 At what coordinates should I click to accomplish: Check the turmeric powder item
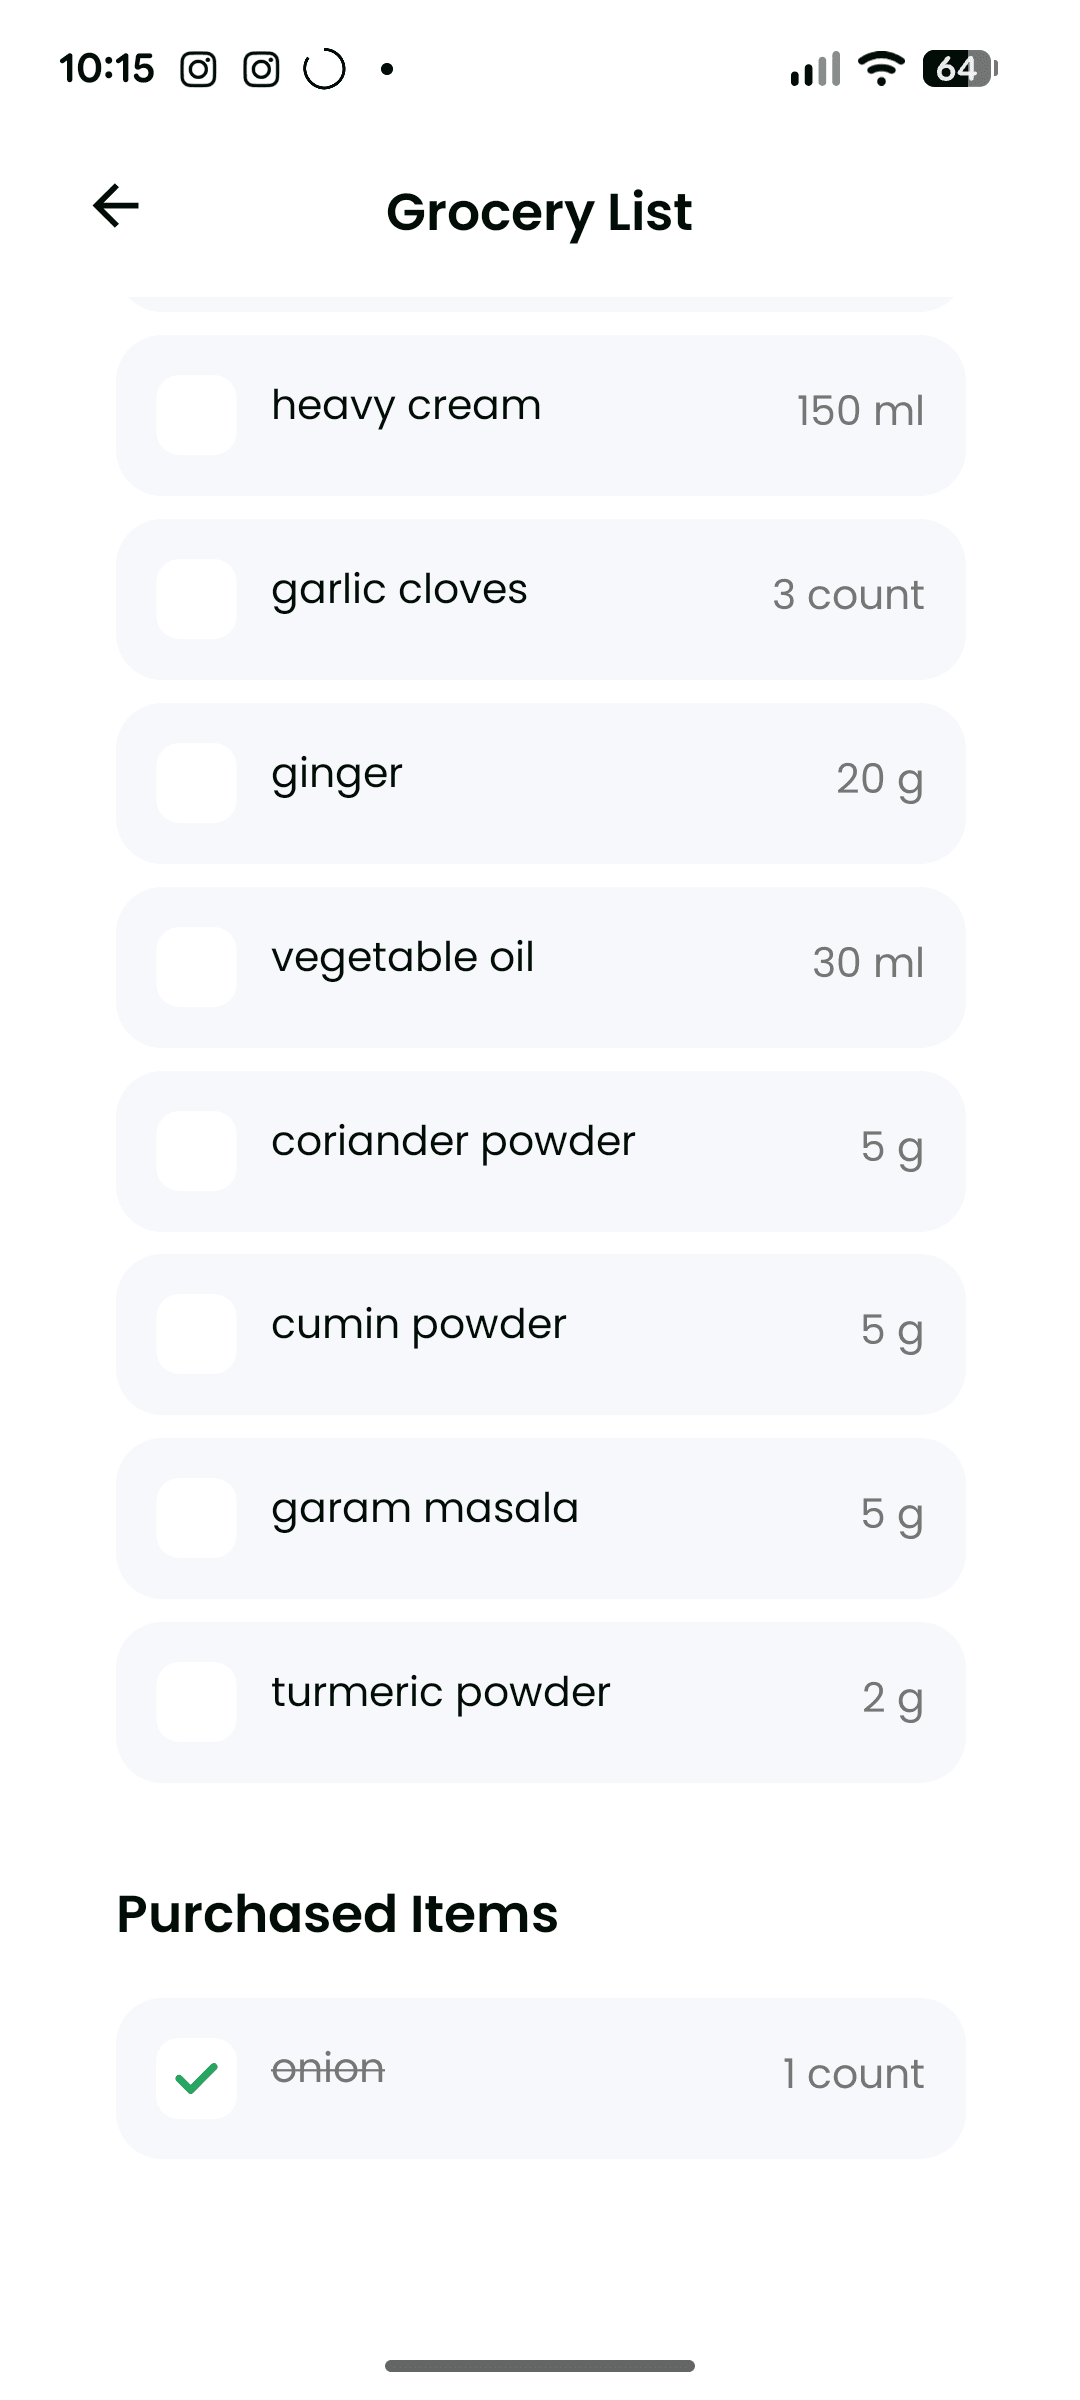(196, 1702)
